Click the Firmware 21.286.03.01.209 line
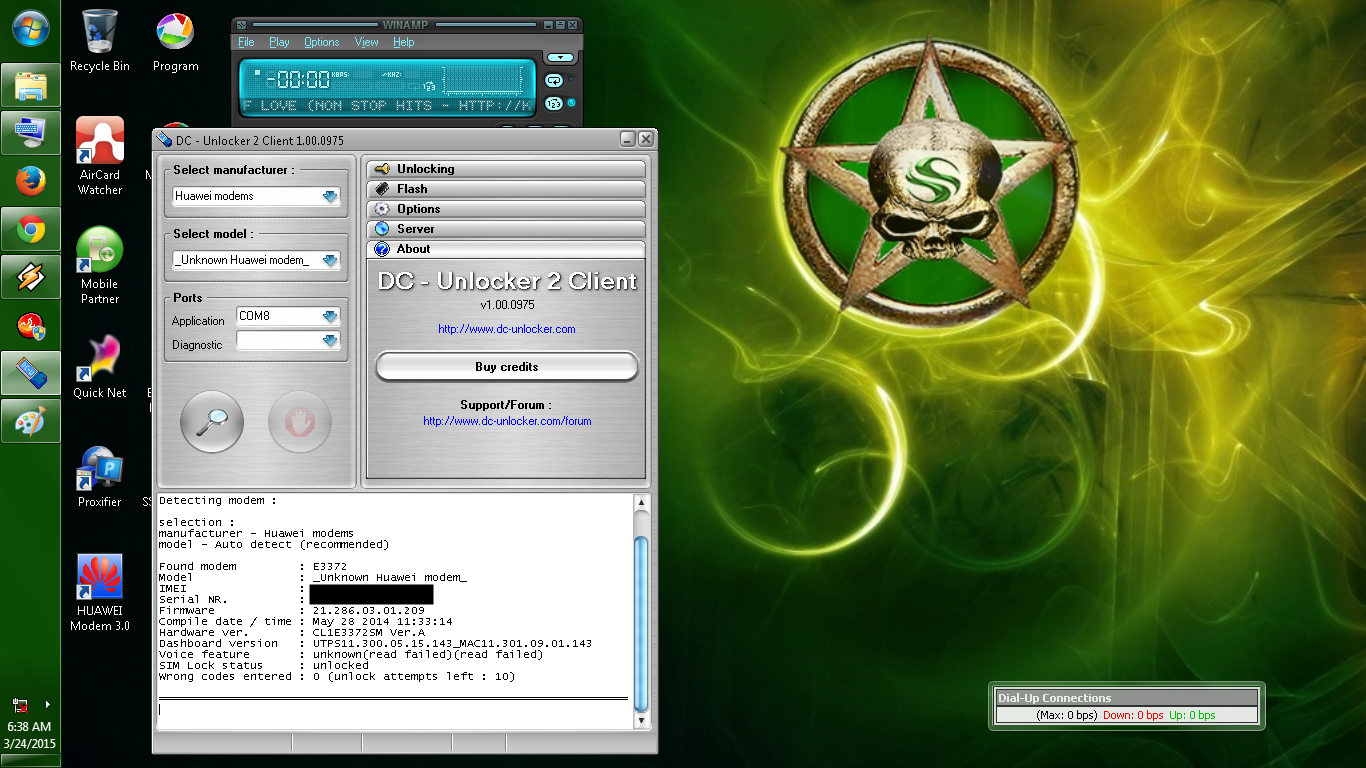Screen dimensions: 1366x768 pyautogui.click(x=292, y=610)
